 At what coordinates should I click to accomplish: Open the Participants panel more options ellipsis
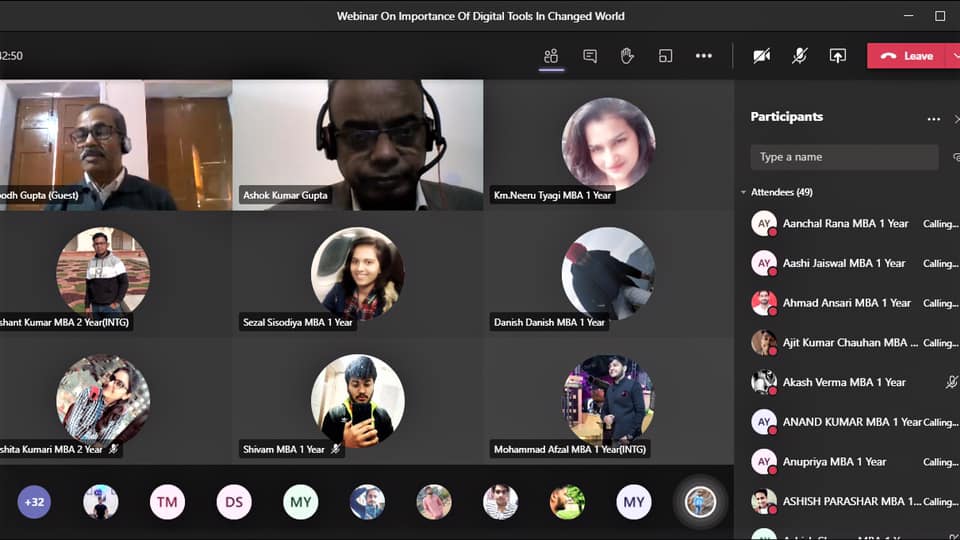tap(933, 118)
